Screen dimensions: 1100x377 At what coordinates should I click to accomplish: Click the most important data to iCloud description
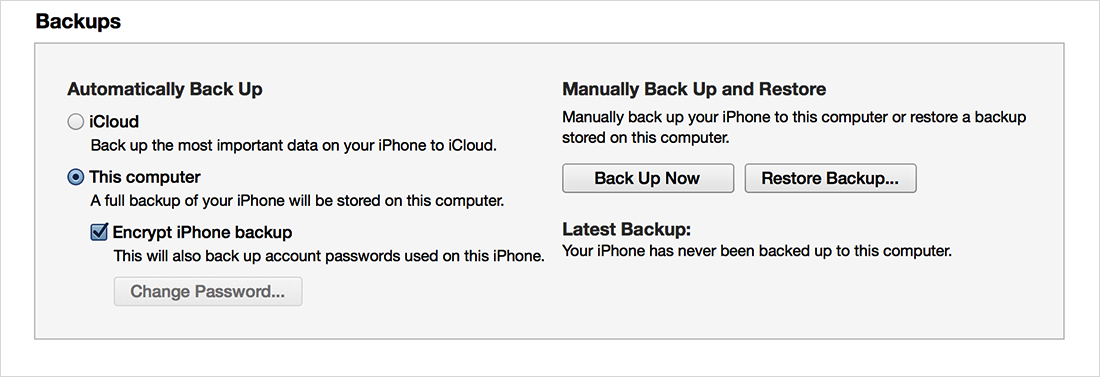click(x=294, y=146)
